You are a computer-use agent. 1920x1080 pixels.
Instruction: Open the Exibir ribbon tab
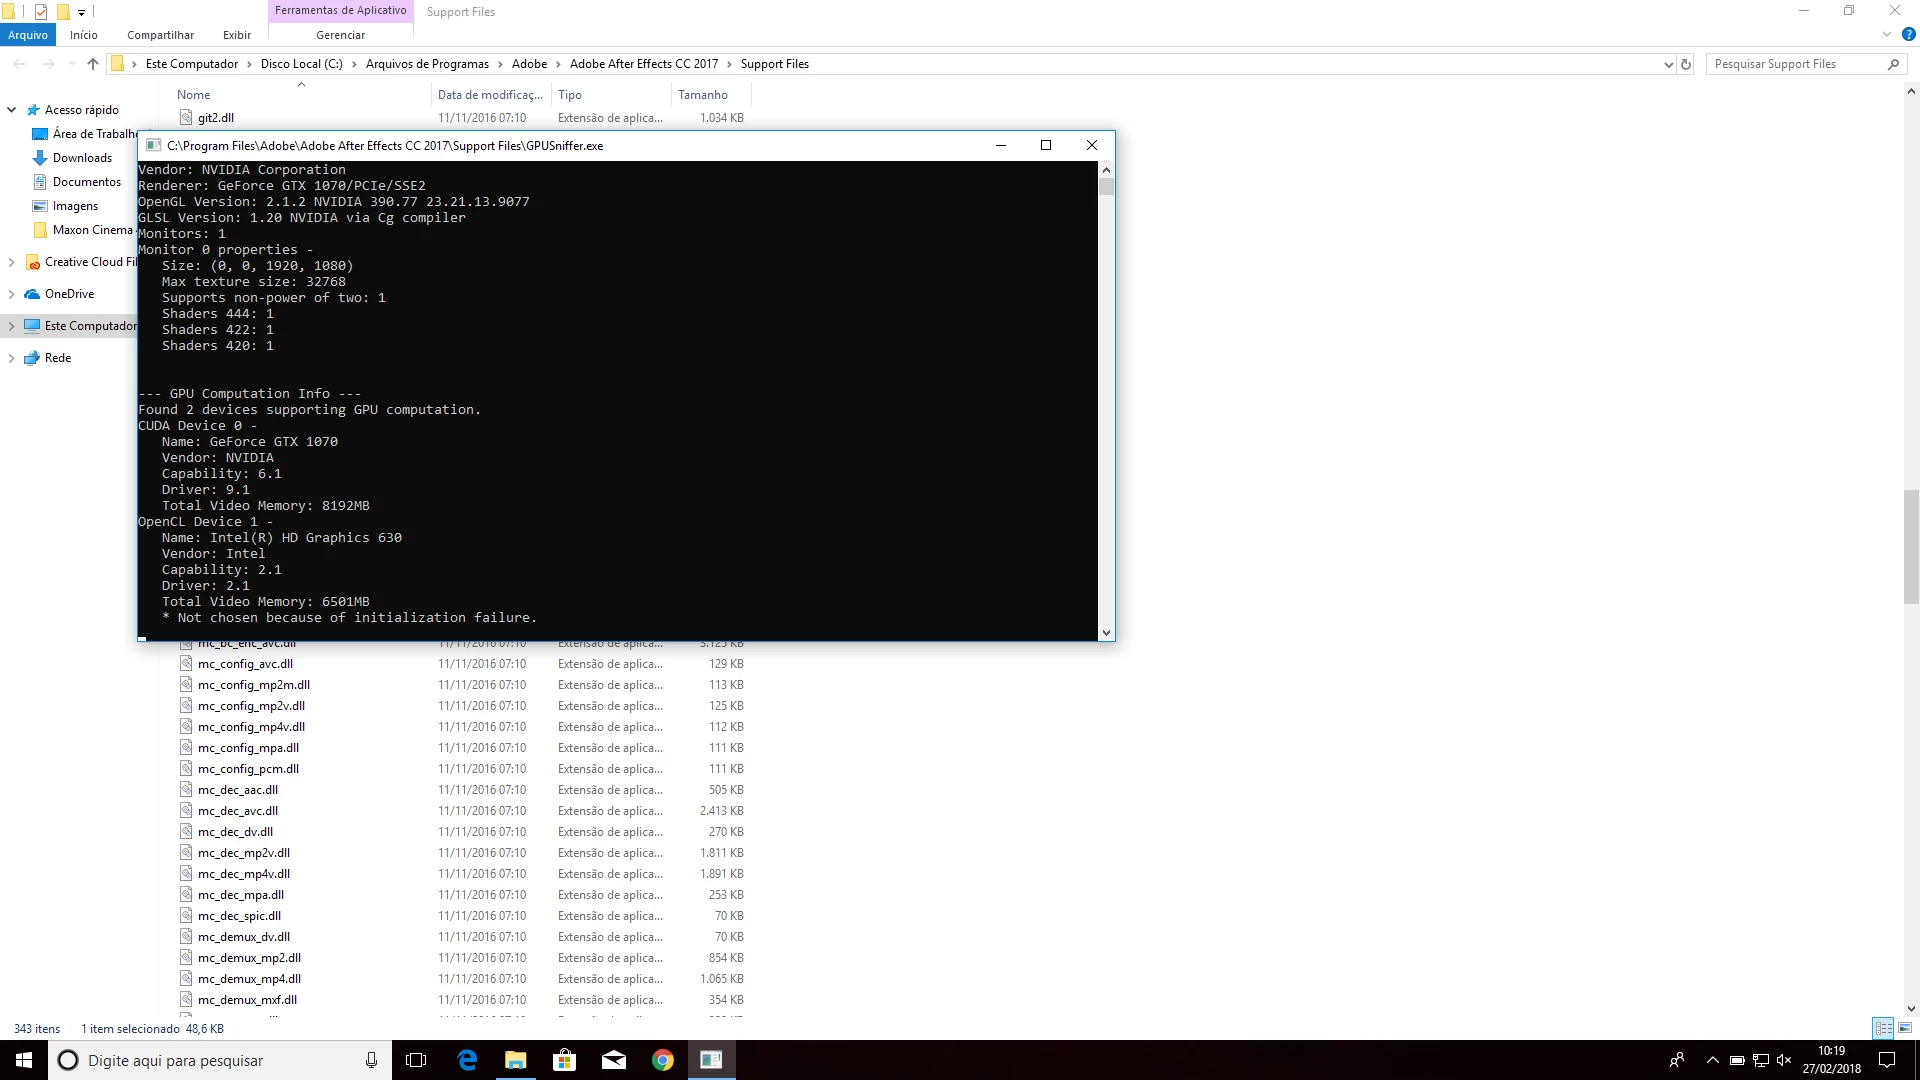point(237,35)
